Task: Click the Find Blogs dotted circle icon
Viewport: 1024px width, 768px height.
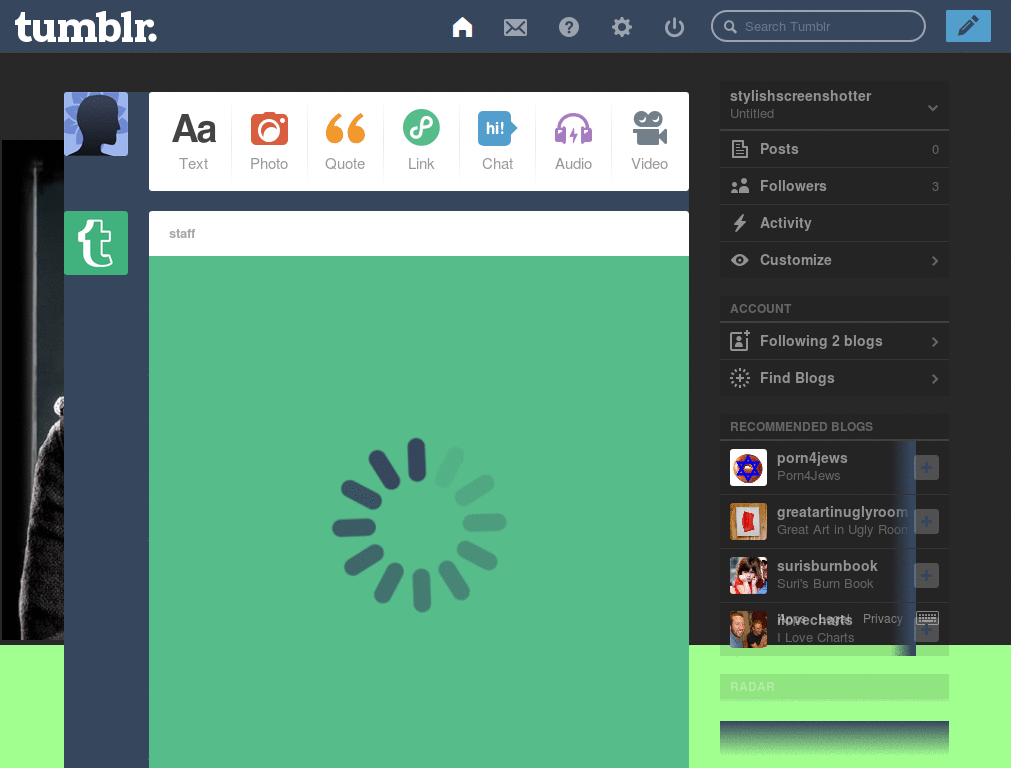Action: tap(739, 378)
